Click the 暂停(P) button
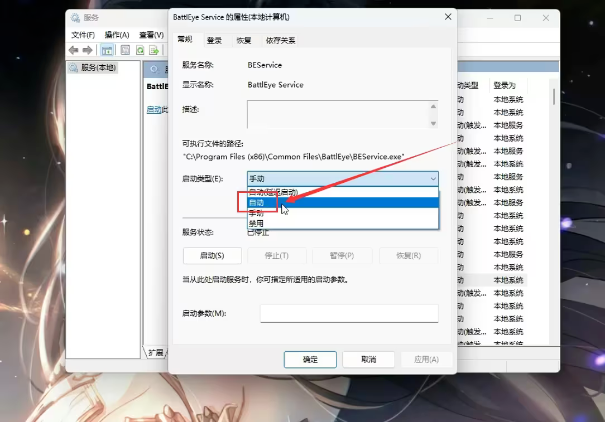The image size is (605, 422). (x=342, y=255)
